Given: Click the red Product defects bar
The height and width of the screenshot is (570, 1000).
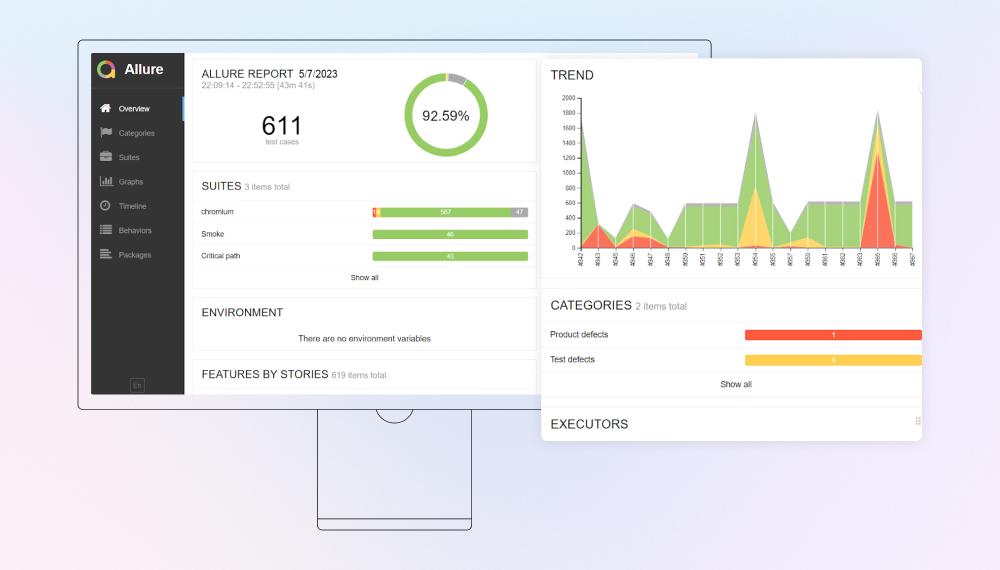Looking at the screenshot, I should pyautogui.click(x=832, y=335).
